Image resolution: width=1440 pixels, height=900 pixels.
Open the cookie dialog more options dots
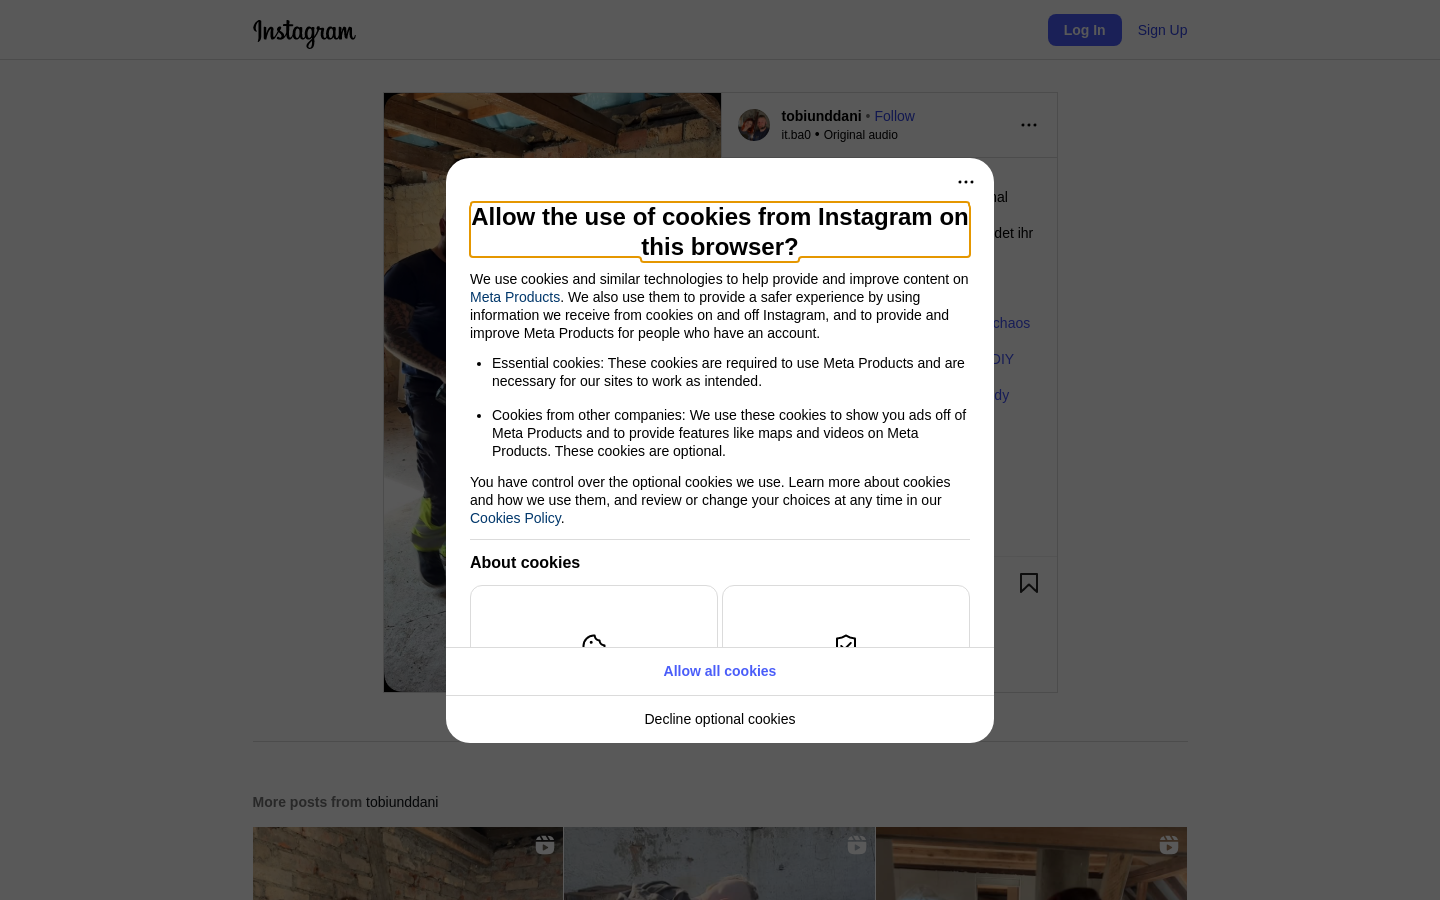point(966,182)
